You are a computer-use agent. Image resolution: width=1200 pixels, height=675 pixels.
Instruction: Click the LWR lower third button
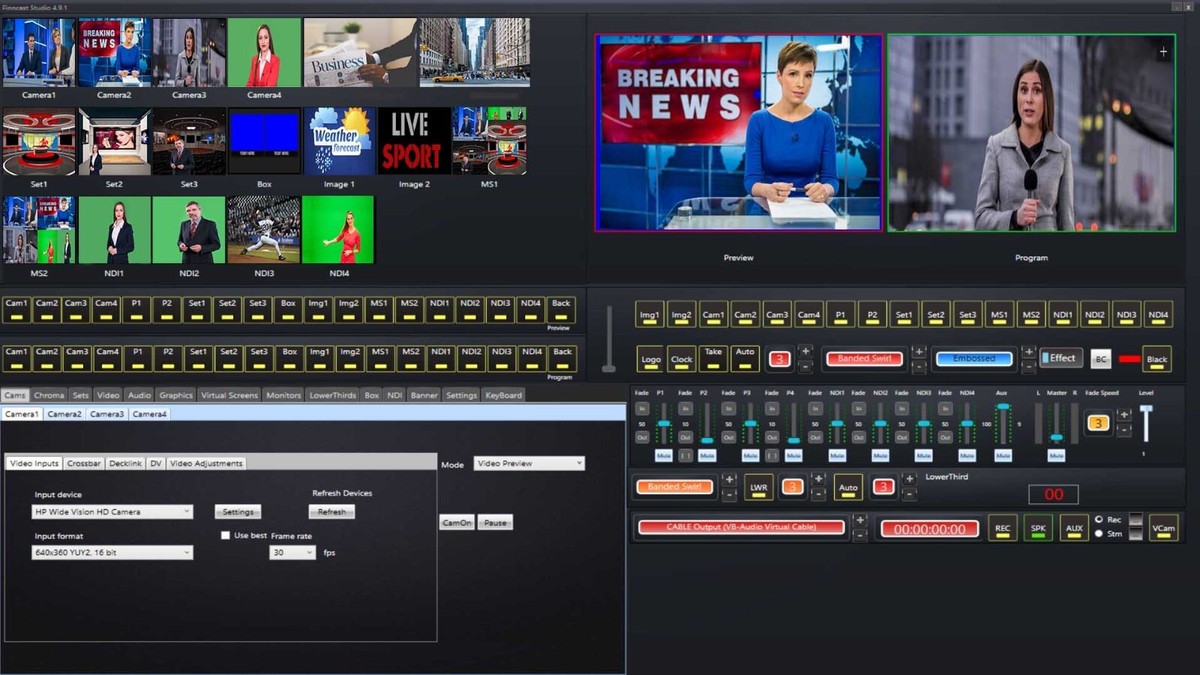759,487
